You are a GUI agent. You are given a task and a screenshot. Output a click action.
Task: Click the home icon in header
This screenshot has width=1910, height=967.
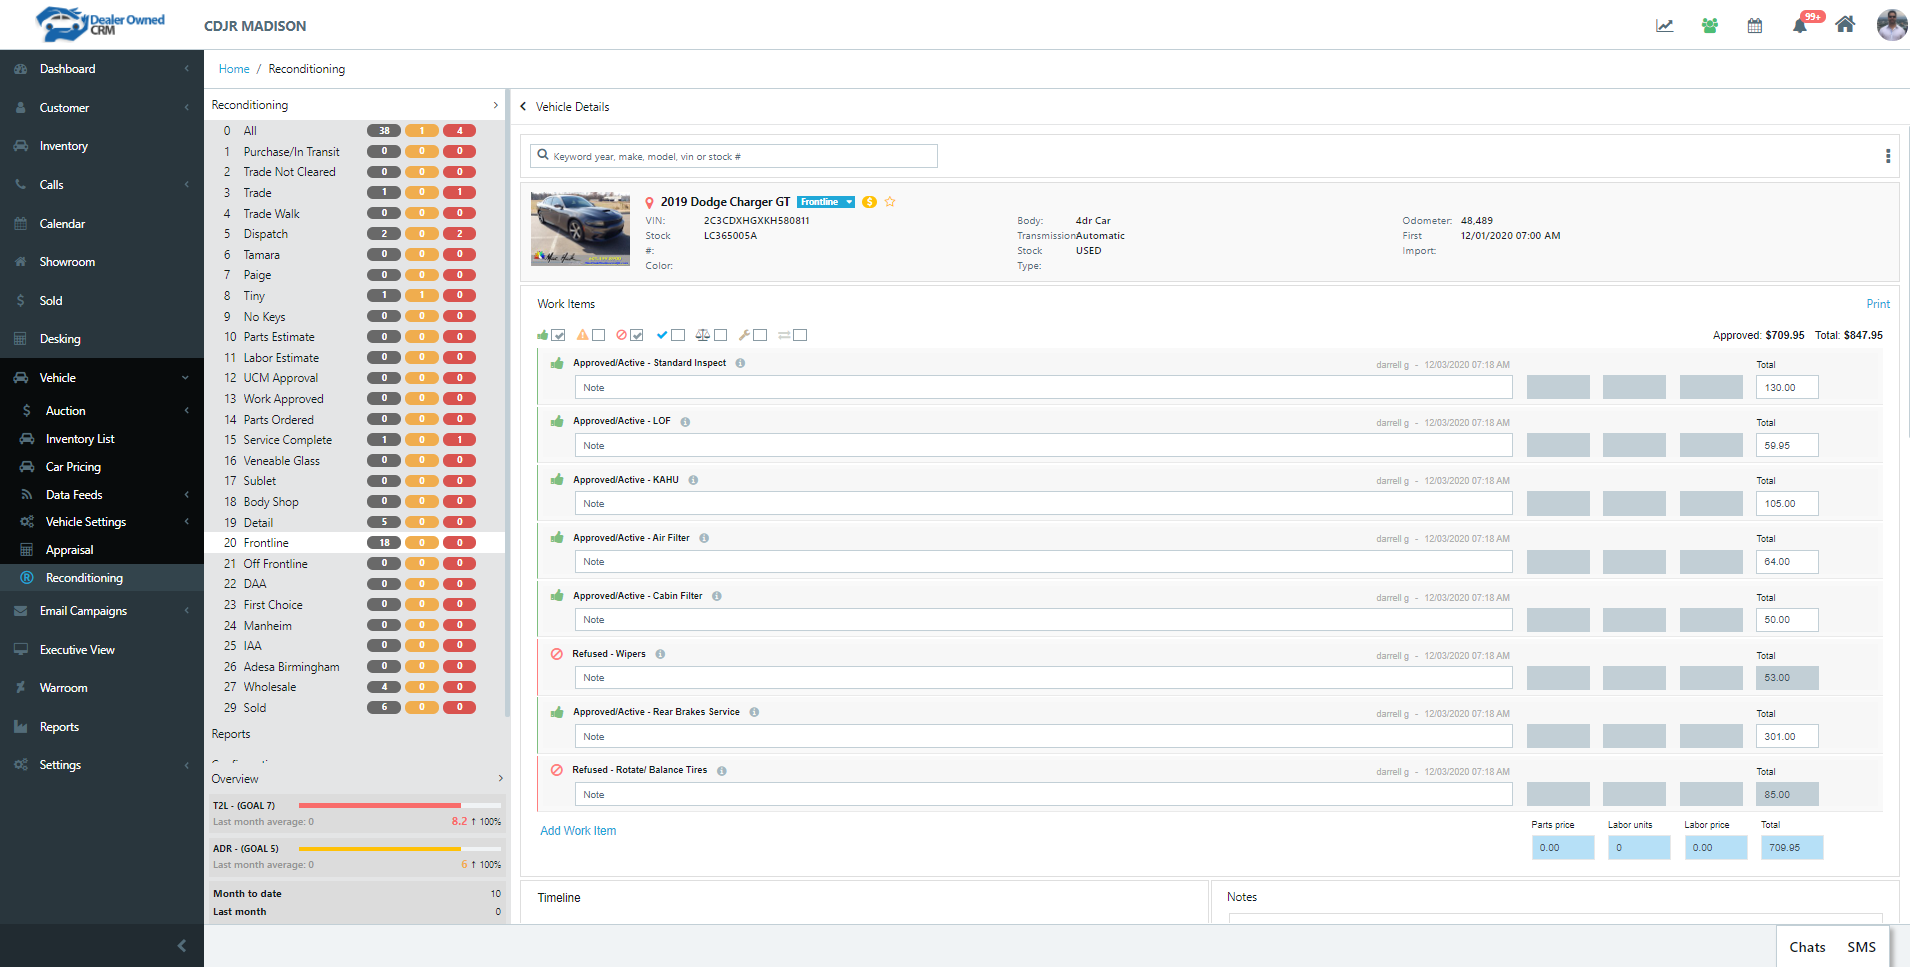(x=1844, y=25)
